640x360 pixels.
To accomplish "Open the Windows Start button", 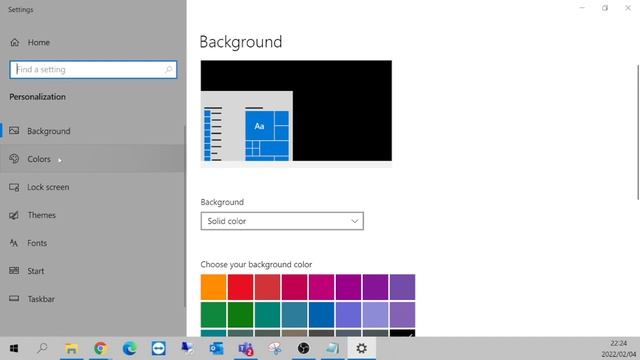I will pyautogui.click(x=14, y=349).
